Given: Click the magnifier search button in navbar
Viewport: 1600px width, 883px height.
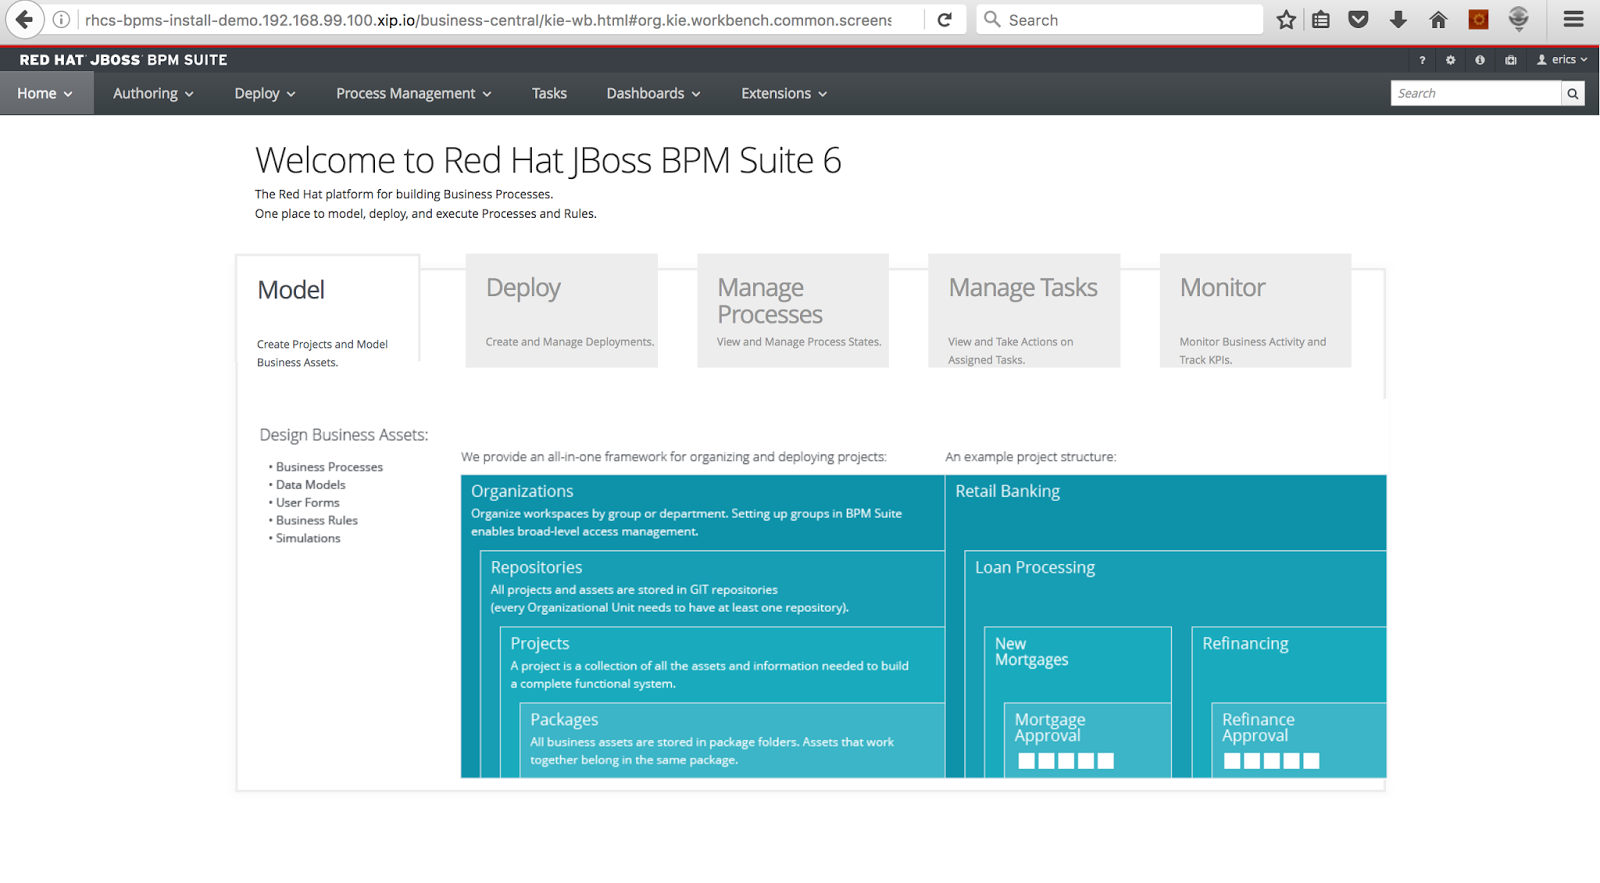Looking at the screenshot, I should 1573,94.
